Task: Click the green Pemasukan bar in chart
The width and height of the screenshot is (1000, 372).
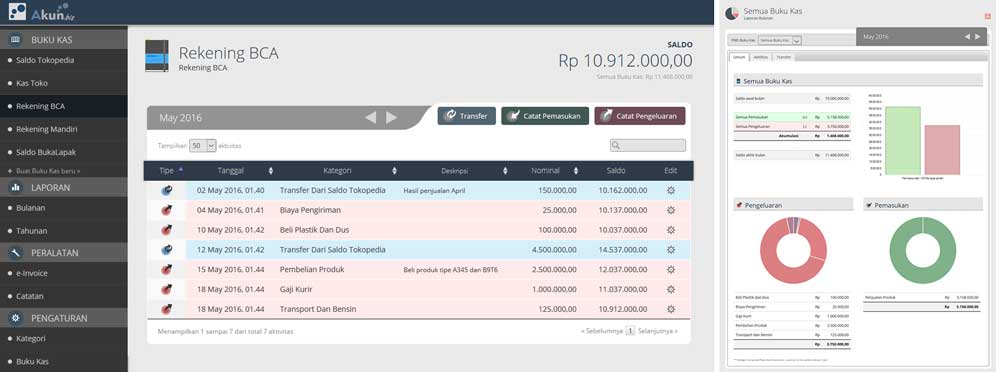Action: (x=902, y=141)
